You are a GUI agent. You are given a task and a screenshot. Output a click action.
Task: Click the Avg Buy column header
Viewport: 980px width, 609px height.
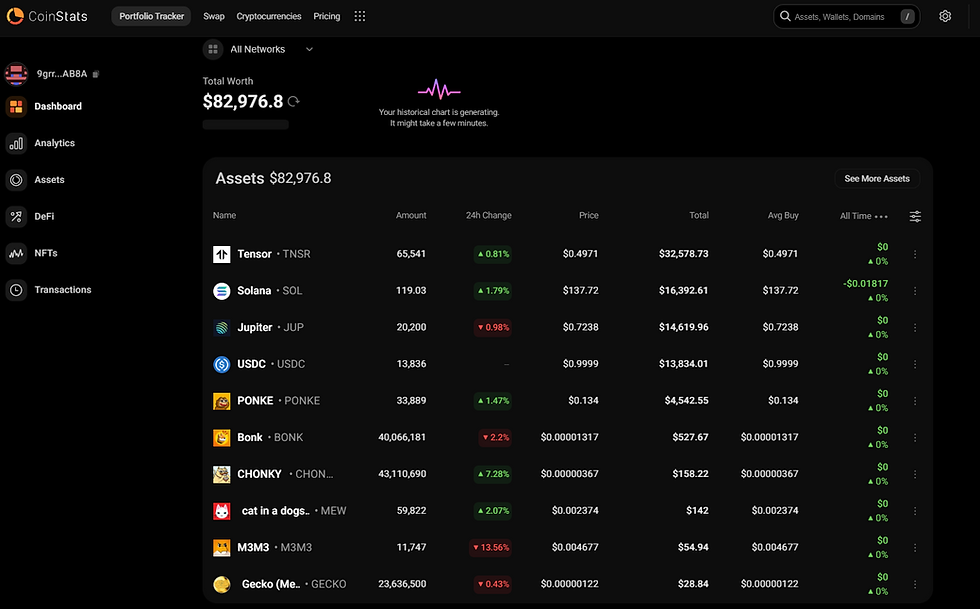click(783, 216)
